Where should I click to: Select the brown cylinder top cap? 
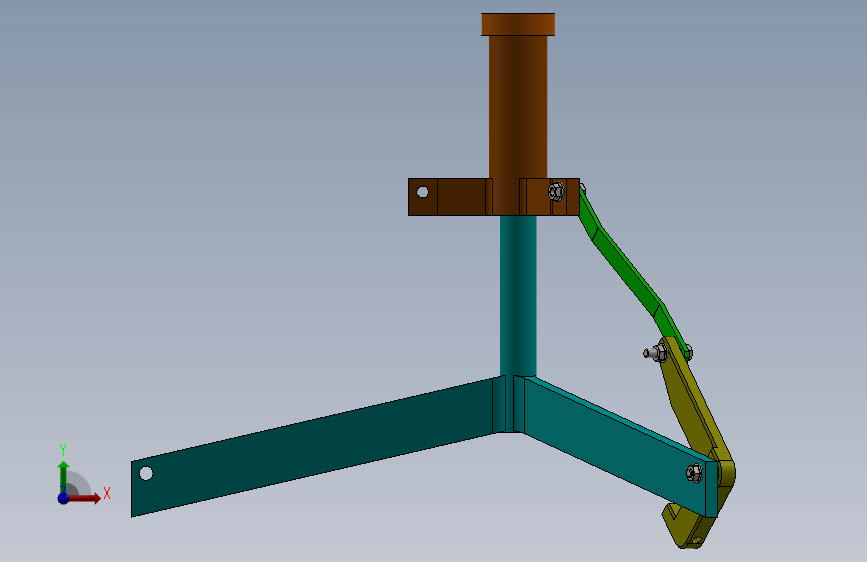pos(518,24)
